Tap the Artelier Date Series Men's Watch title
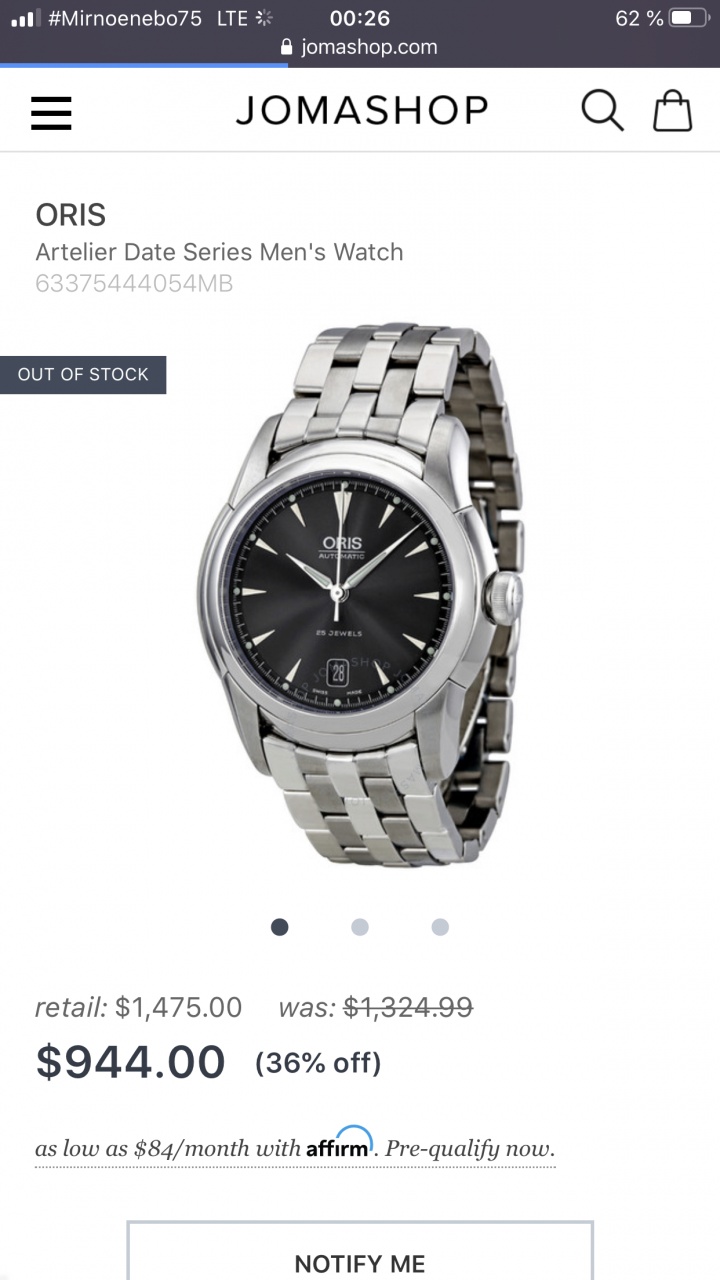This screenshot has height=1280, width=720. tap(219, 252)
